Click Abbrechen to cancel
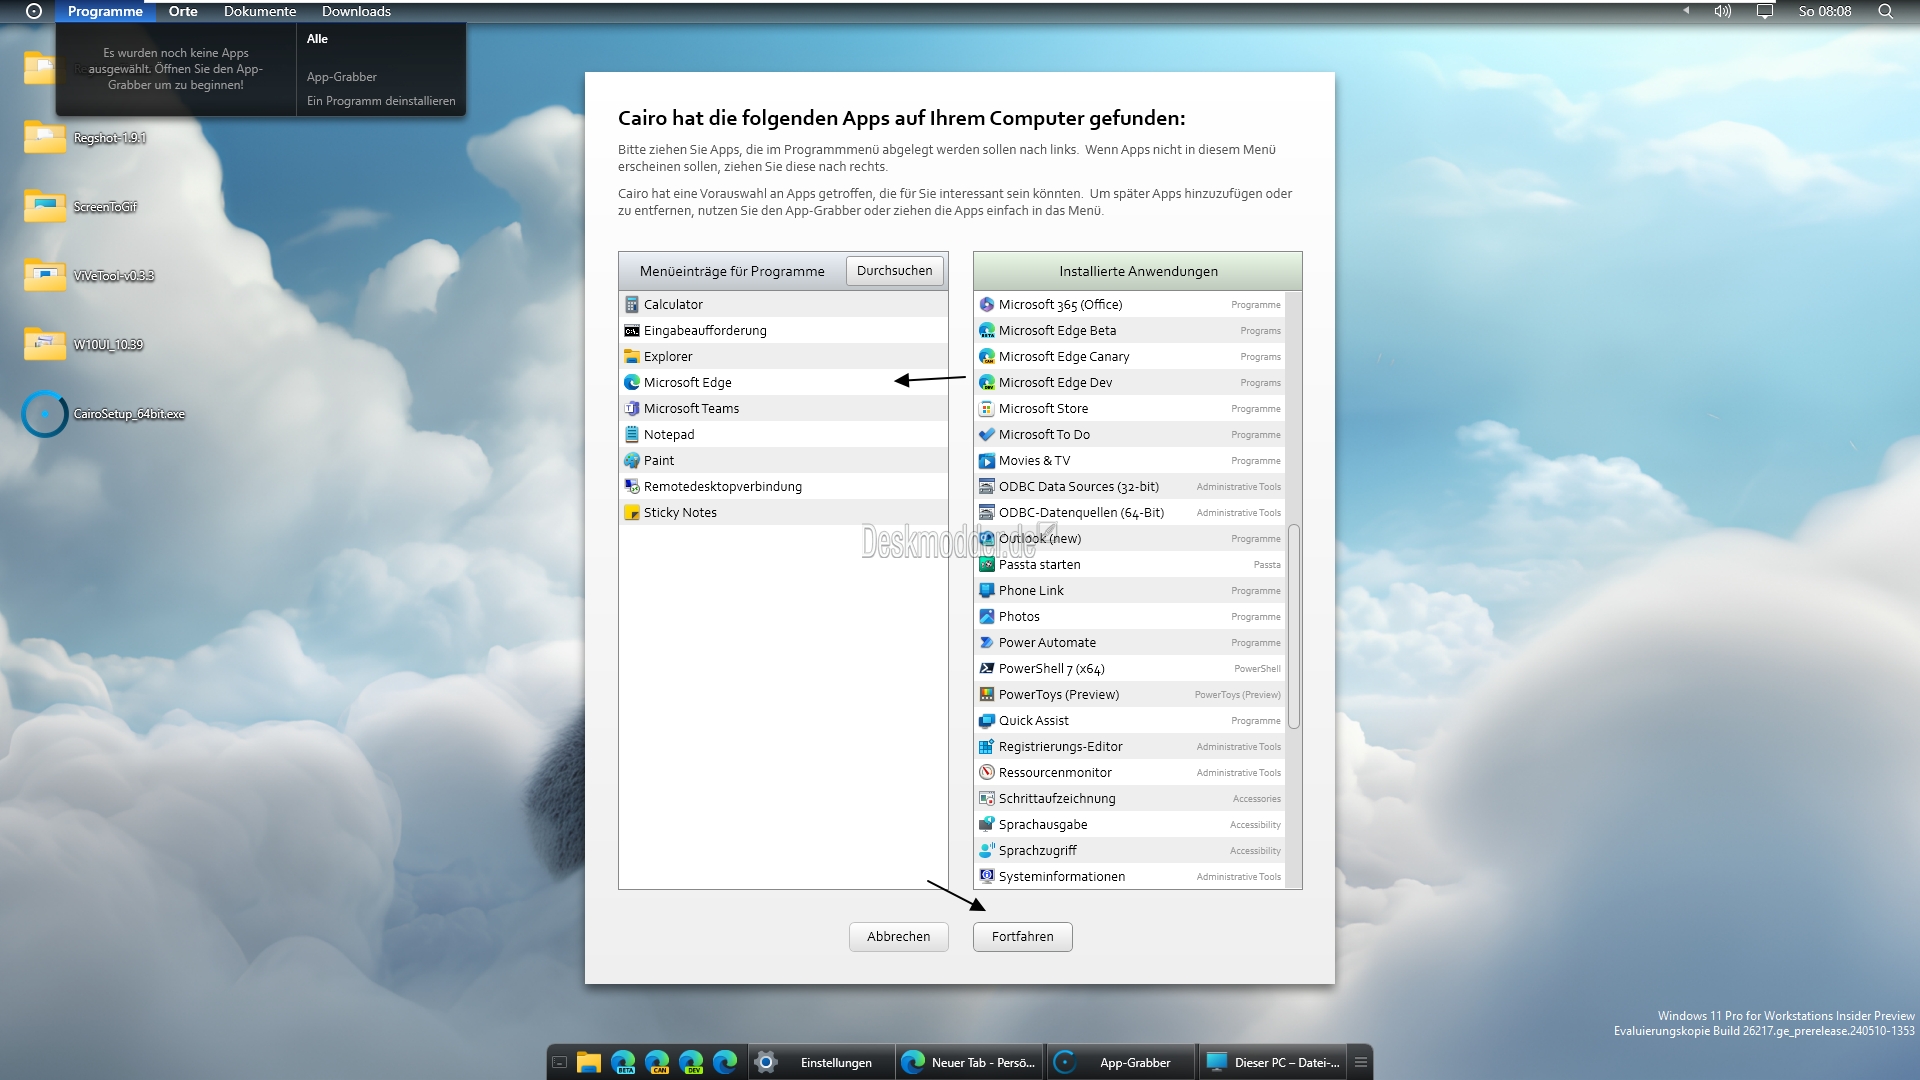The height and width of the screenshot is (1080, 1920). (x=898, y=937)
